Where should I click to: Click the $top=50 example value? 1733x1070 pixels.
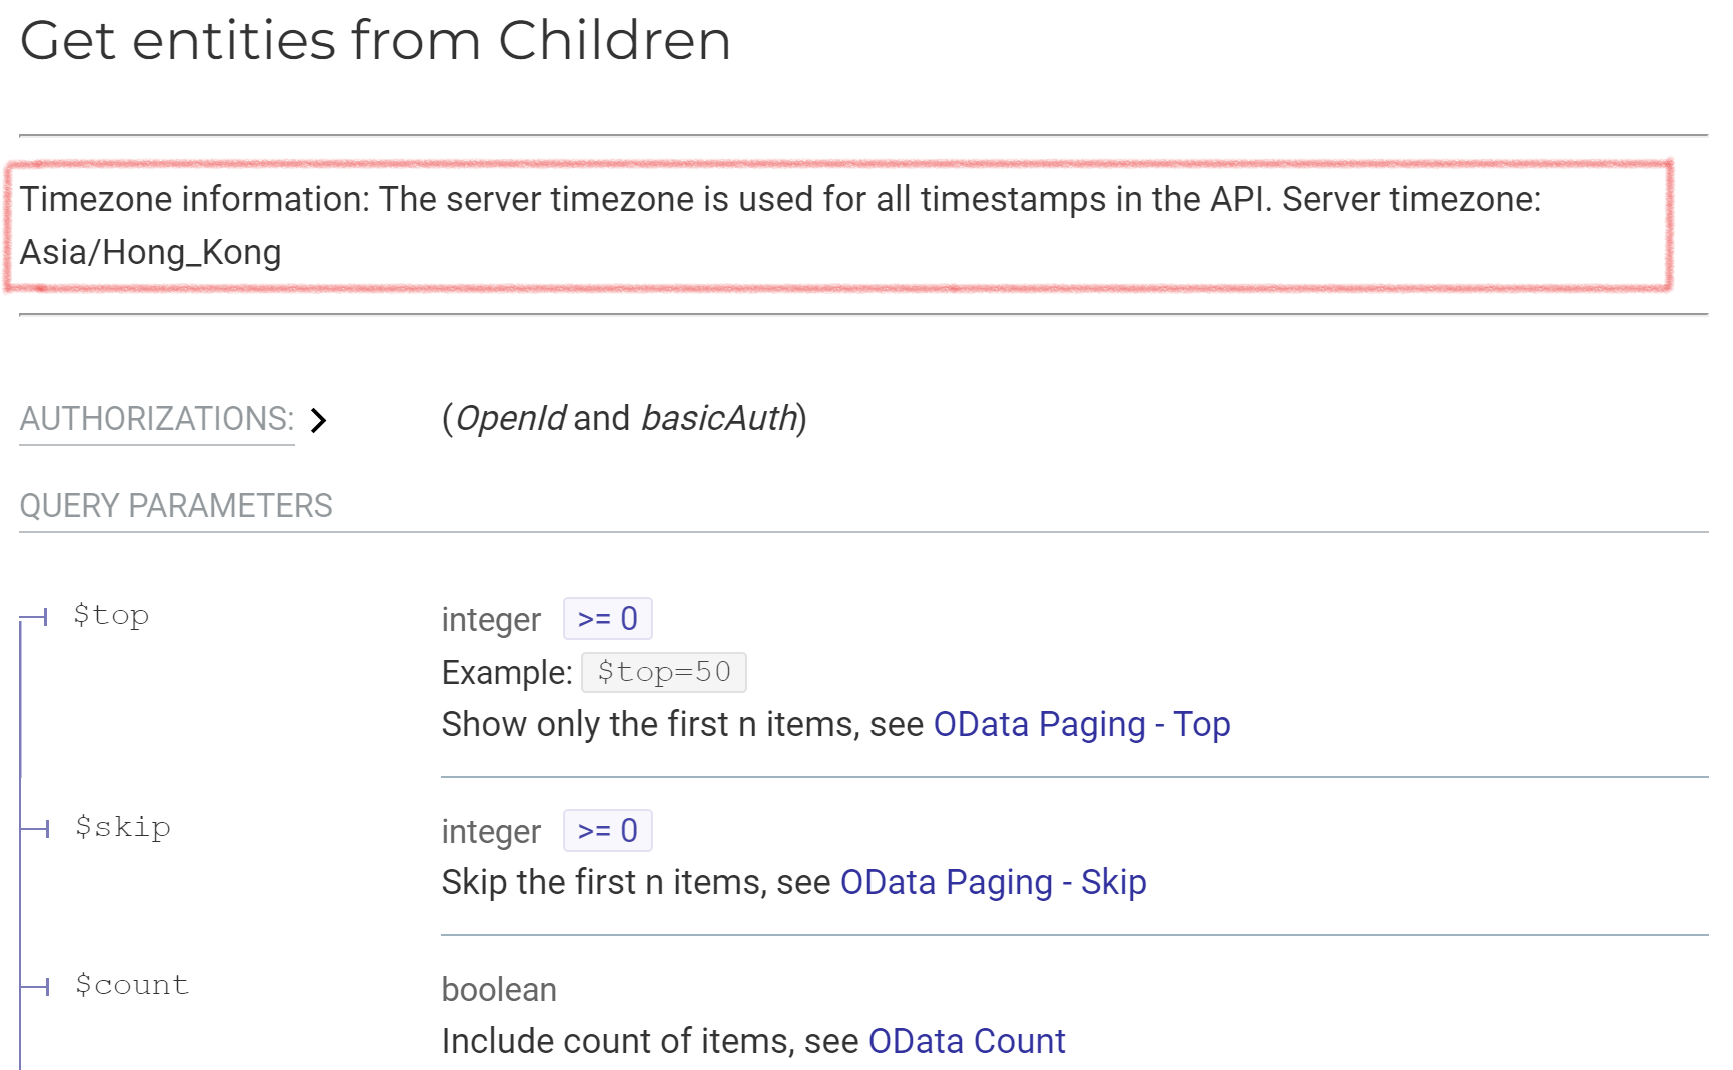tap(663, 672)
